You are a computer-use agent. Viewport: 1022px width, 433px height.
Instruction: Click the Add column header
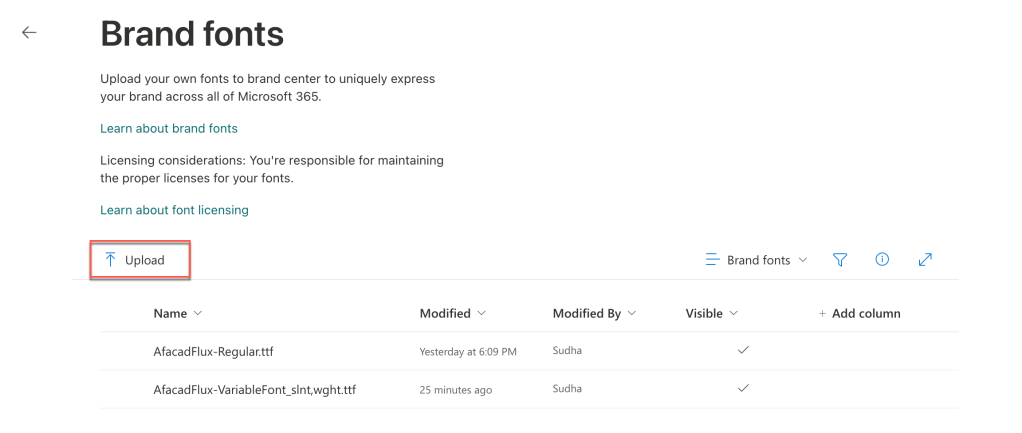865,314
